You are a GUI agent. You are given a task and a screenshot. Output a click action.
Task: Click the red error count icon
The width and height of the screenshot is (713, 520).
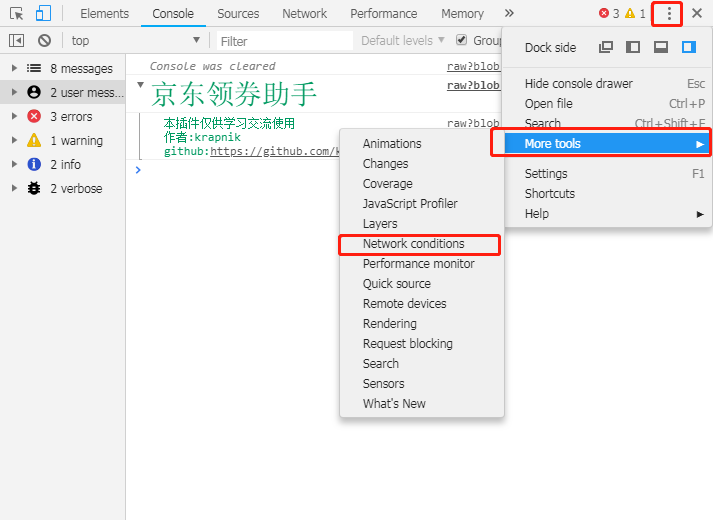pyautogui.click(x=604, y=13)
